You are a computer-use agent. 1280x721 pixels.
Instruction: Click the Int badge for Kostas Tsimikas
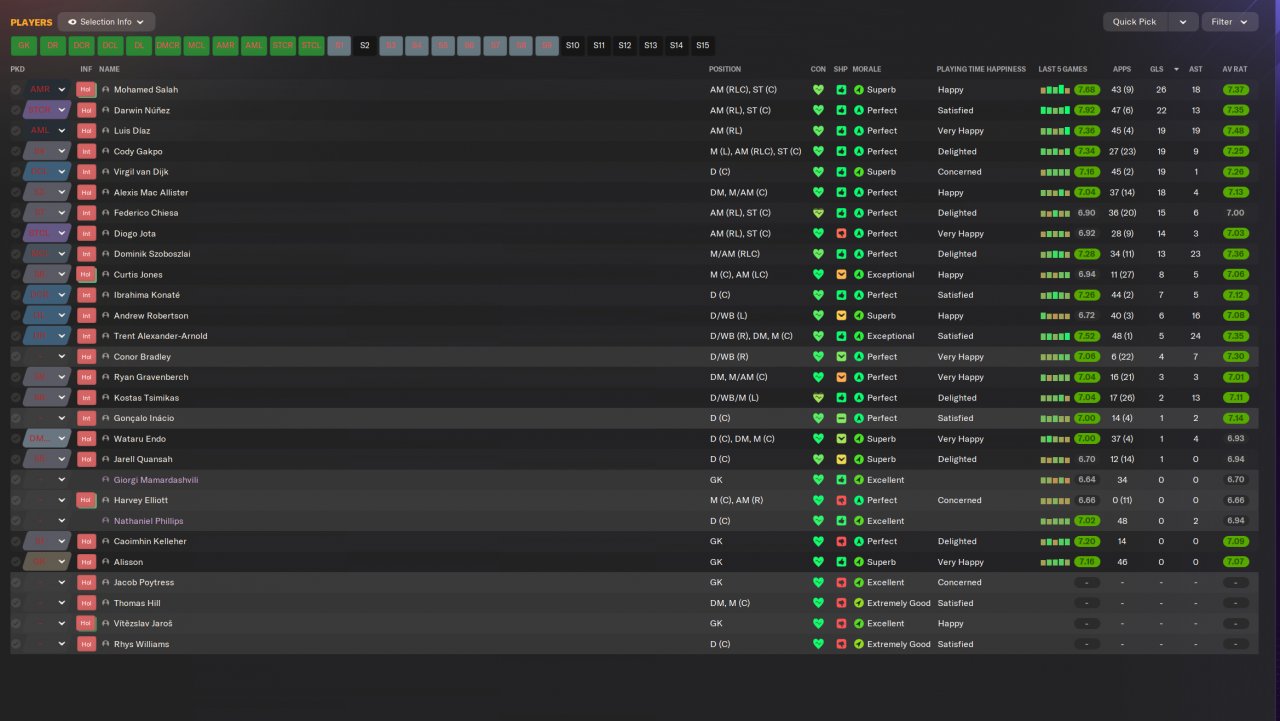86,398
